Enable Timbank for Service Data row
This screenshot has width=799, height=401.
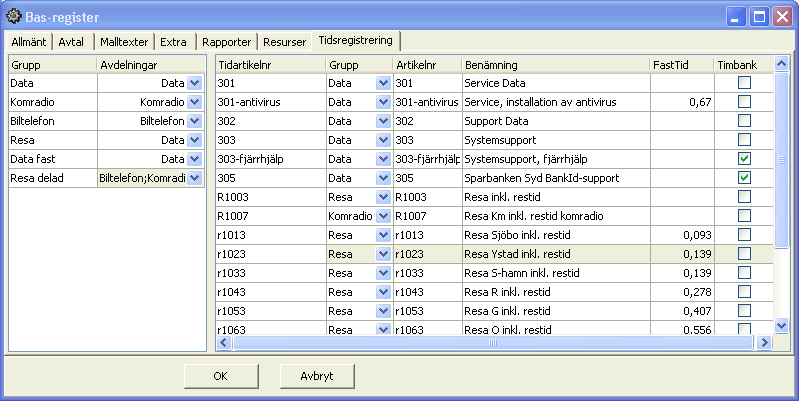pos(744,83)
